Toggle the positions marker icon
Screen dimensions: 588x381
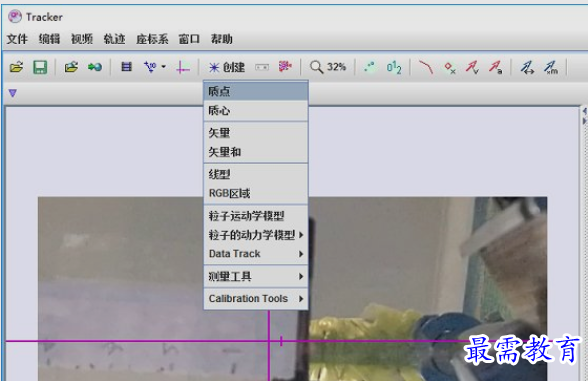(x=450, y=68)
